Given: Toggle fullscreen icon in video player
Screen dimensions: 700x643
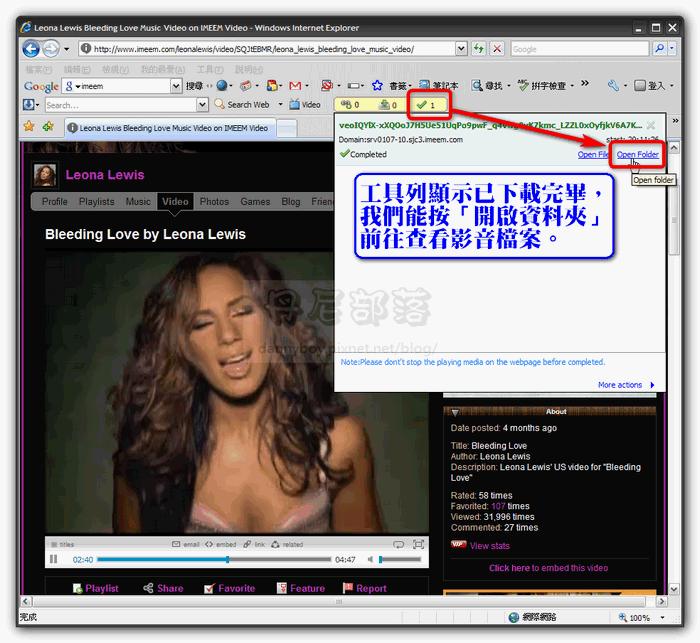Looking at the screenshot, I should tap(418, 544).
